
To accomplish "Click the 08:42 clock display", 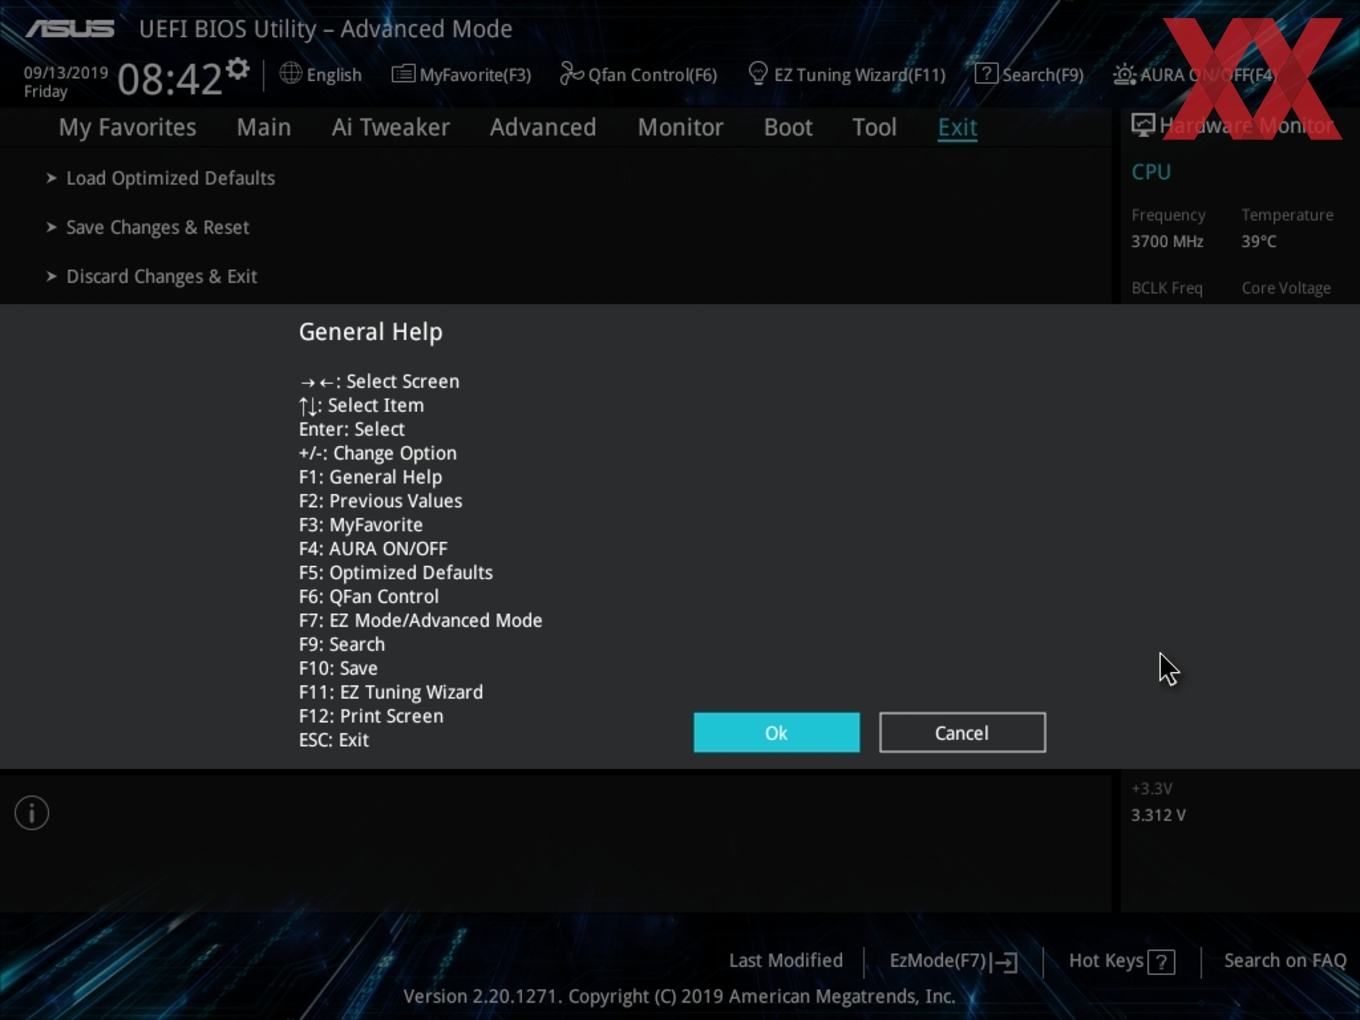I will [169, 78].
